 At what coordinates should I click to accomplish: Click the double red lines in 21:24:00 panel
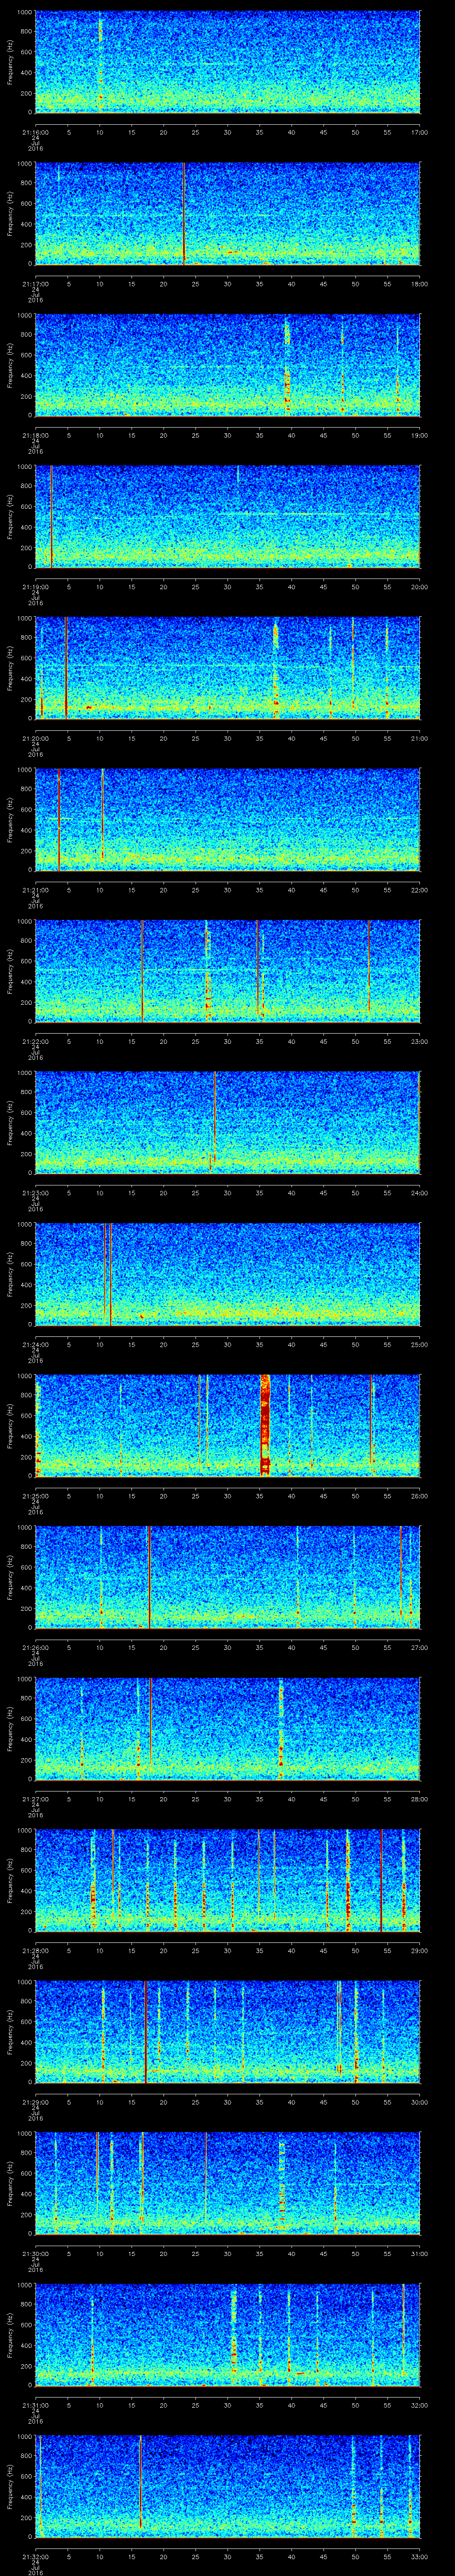[107, 1274]
